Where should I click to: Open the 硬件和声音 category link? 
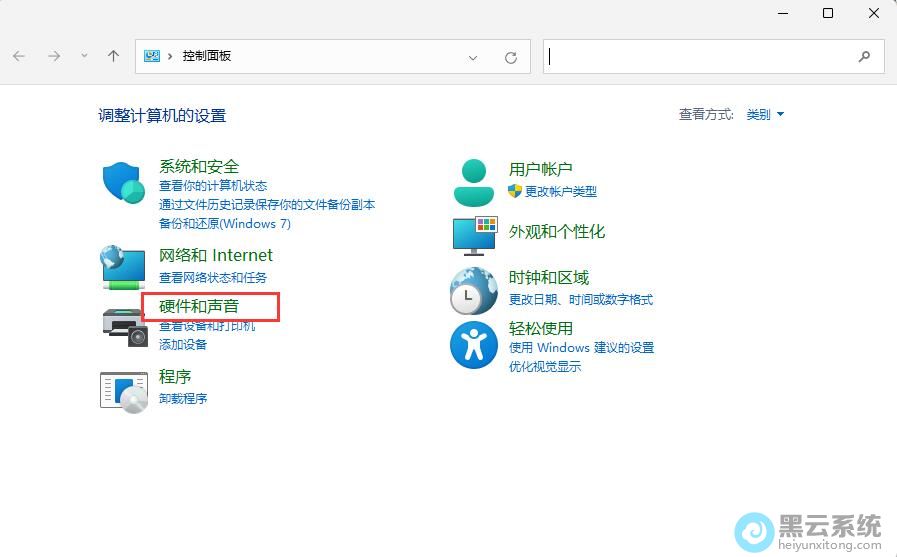199,306
